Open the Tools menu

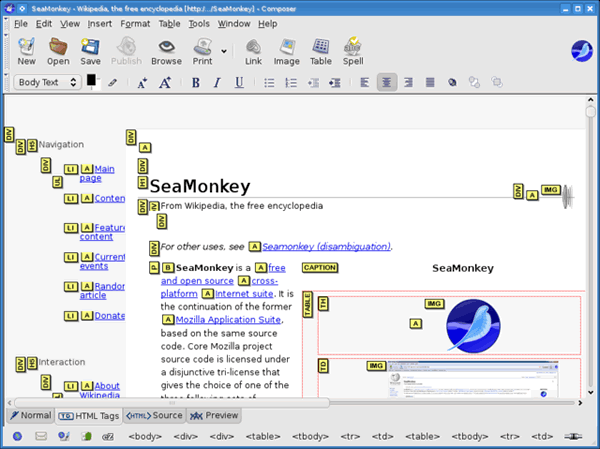(199, 24)
